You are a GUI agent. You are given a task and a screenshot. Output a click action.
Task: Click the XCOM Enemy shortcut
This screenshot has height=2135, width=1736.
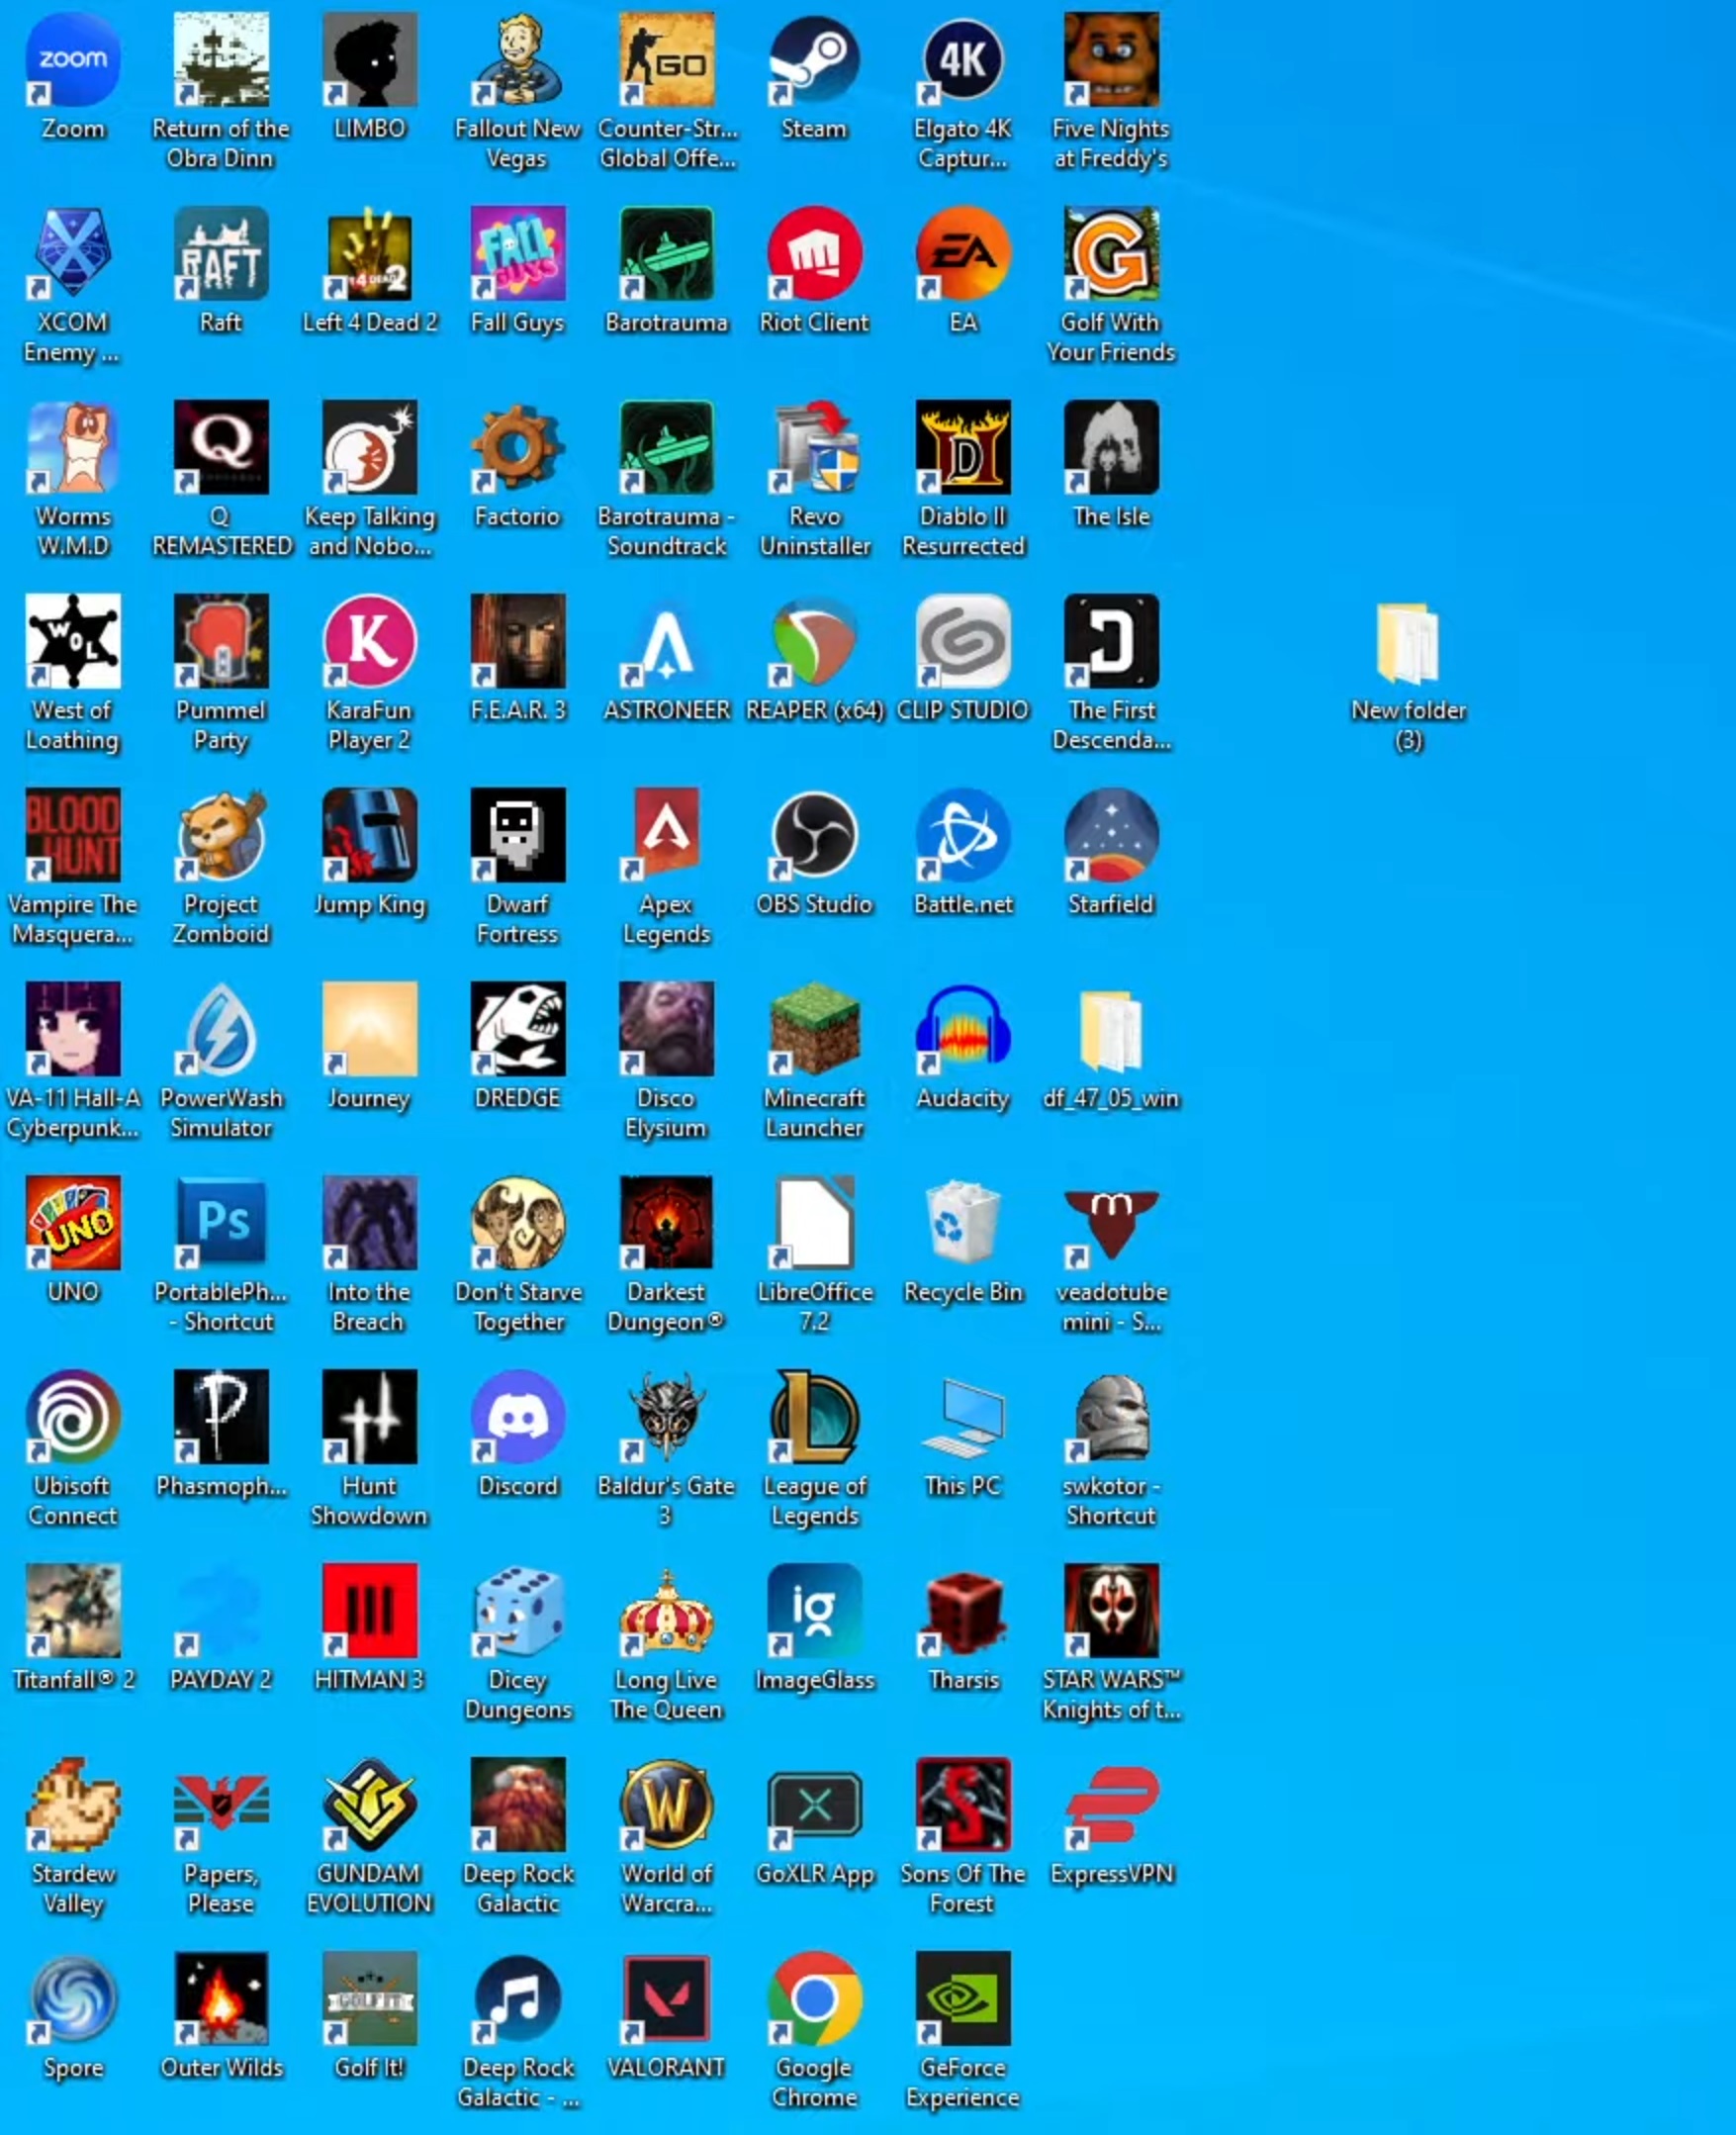point(73,254)
